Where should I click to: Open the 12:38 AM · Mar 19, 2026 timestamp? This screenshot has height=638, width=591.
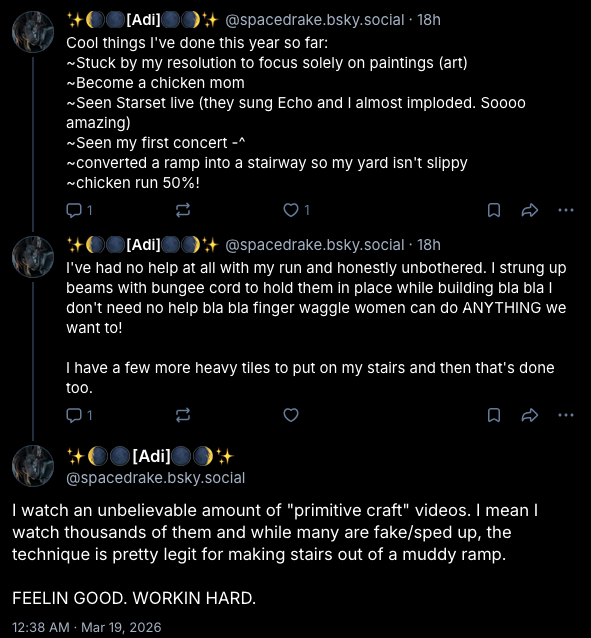click(x=87, y=627)
